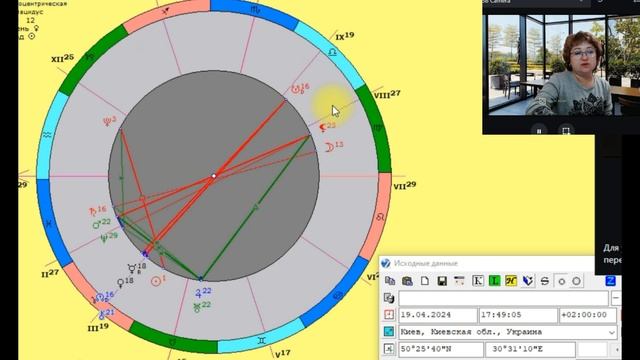Viewport: 640px width, 360px height.
Task: Click the Paste data icon in Исходные данные toolbar
Action: (x=407, y=281)
